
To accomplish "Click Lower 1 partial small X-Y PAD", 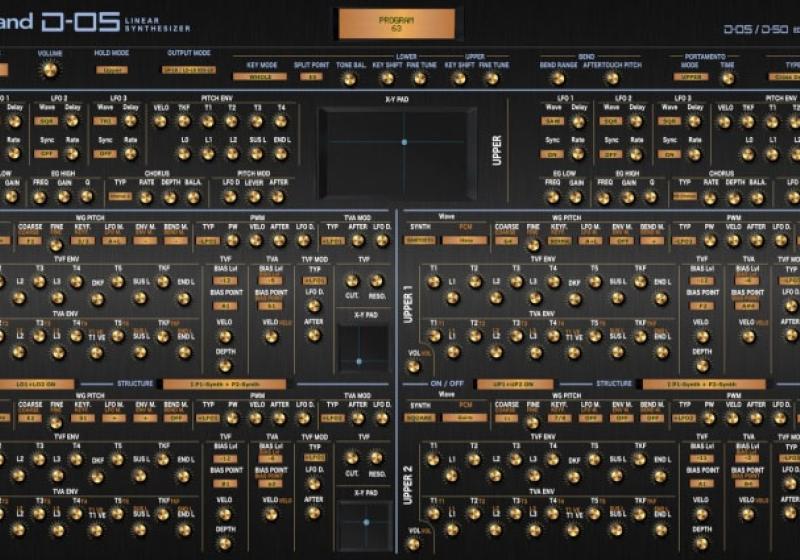I will click(x=363, y=349).
